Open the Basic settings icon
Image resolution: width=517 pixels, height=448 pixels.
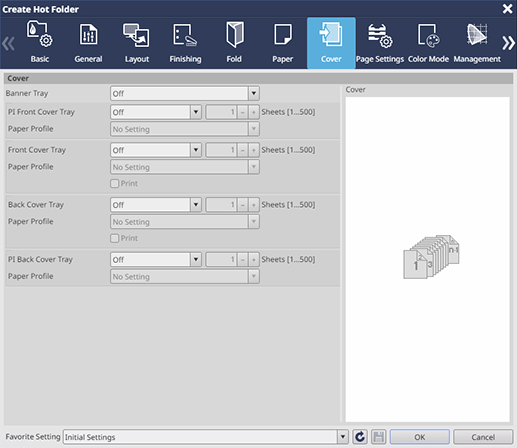[40, 43]
